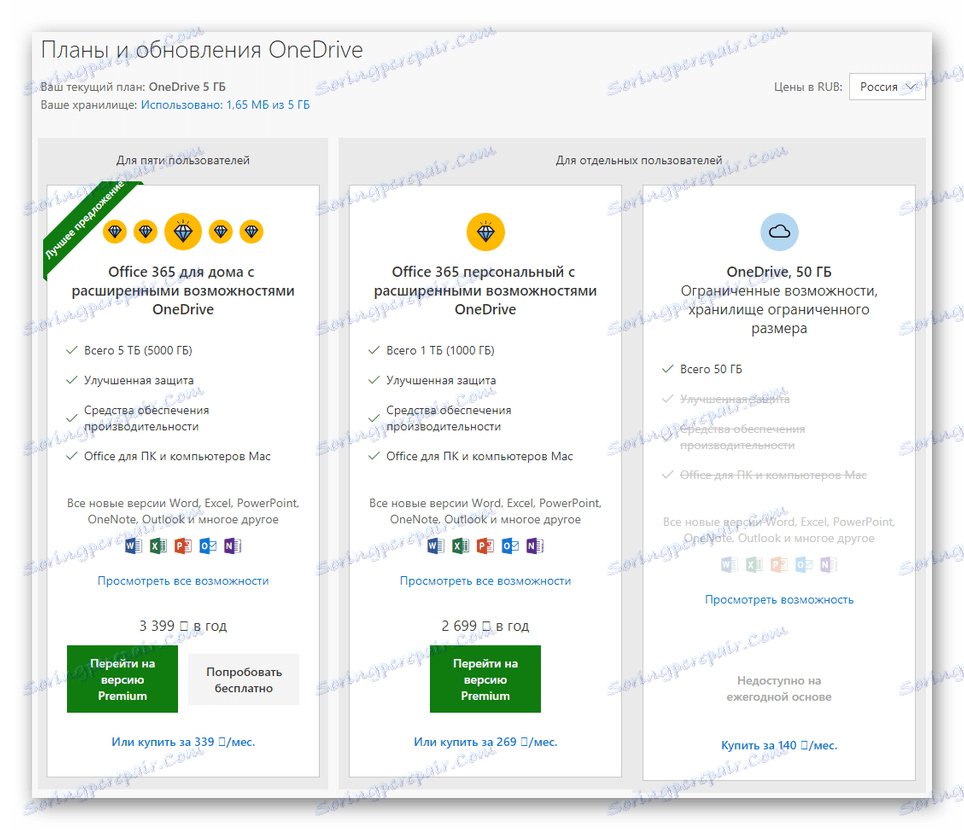
Task: Click the Ваш текущий план: OneDrive 5 ГБ text
Action: (x=133, y=87)
